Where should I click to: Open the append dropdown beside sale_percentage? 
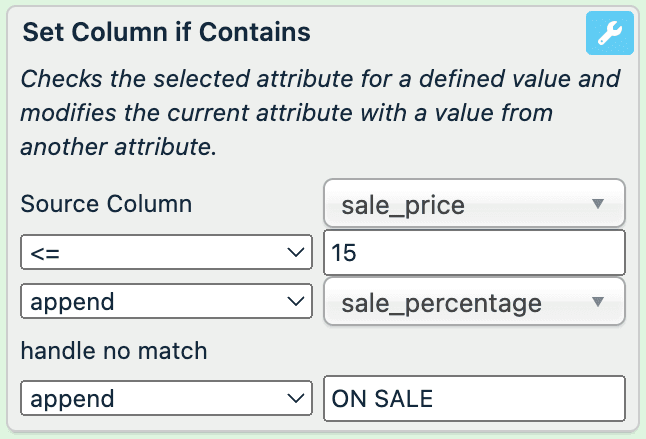(166, 301)
